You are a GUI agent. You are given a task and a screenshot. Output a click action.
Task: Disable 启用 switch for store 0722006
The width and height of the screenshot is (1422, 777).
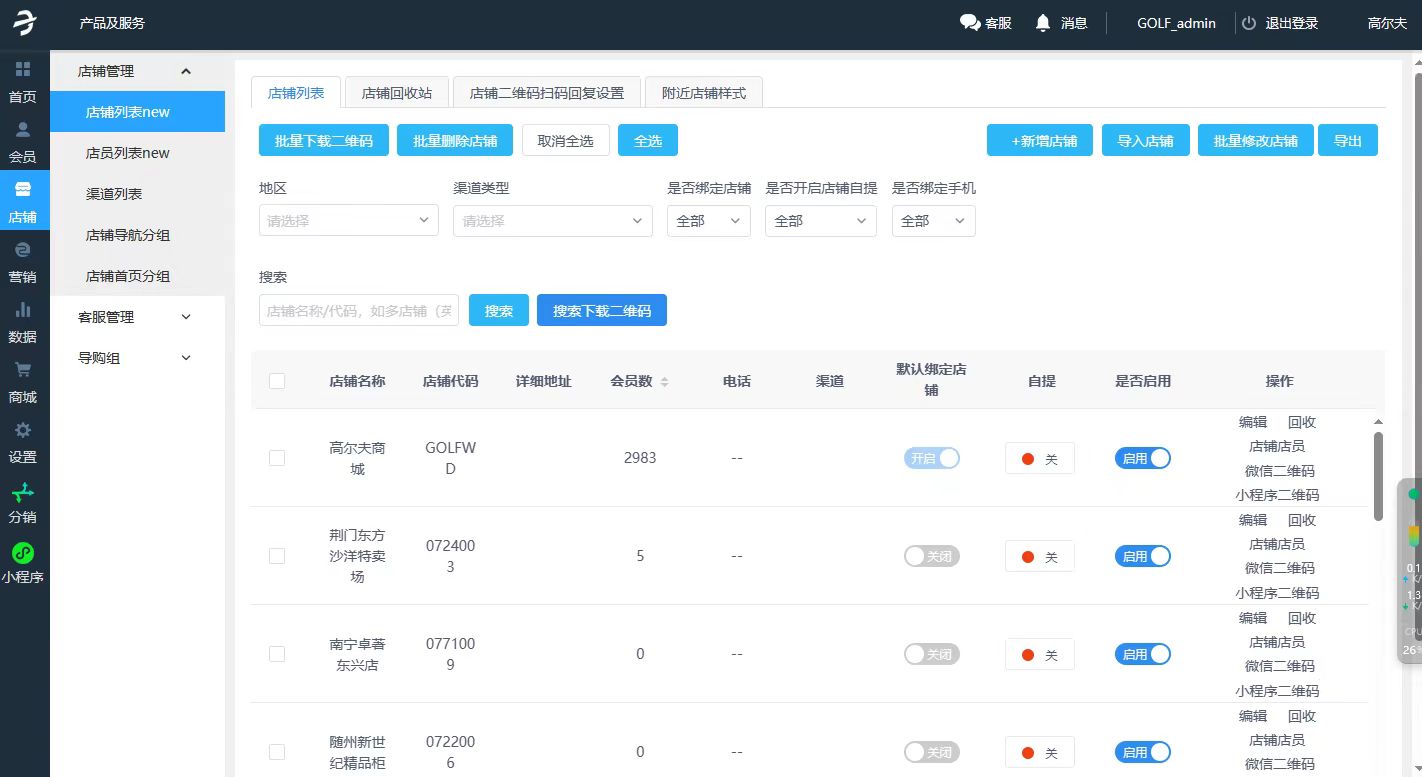pos(1143,752)
